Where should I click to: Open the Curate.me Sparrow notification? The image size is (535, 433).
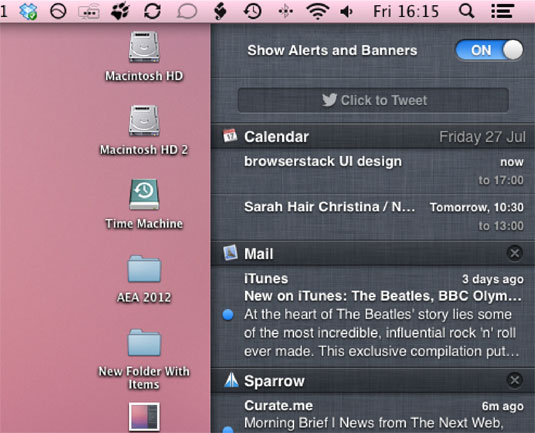tap(278, 406)
